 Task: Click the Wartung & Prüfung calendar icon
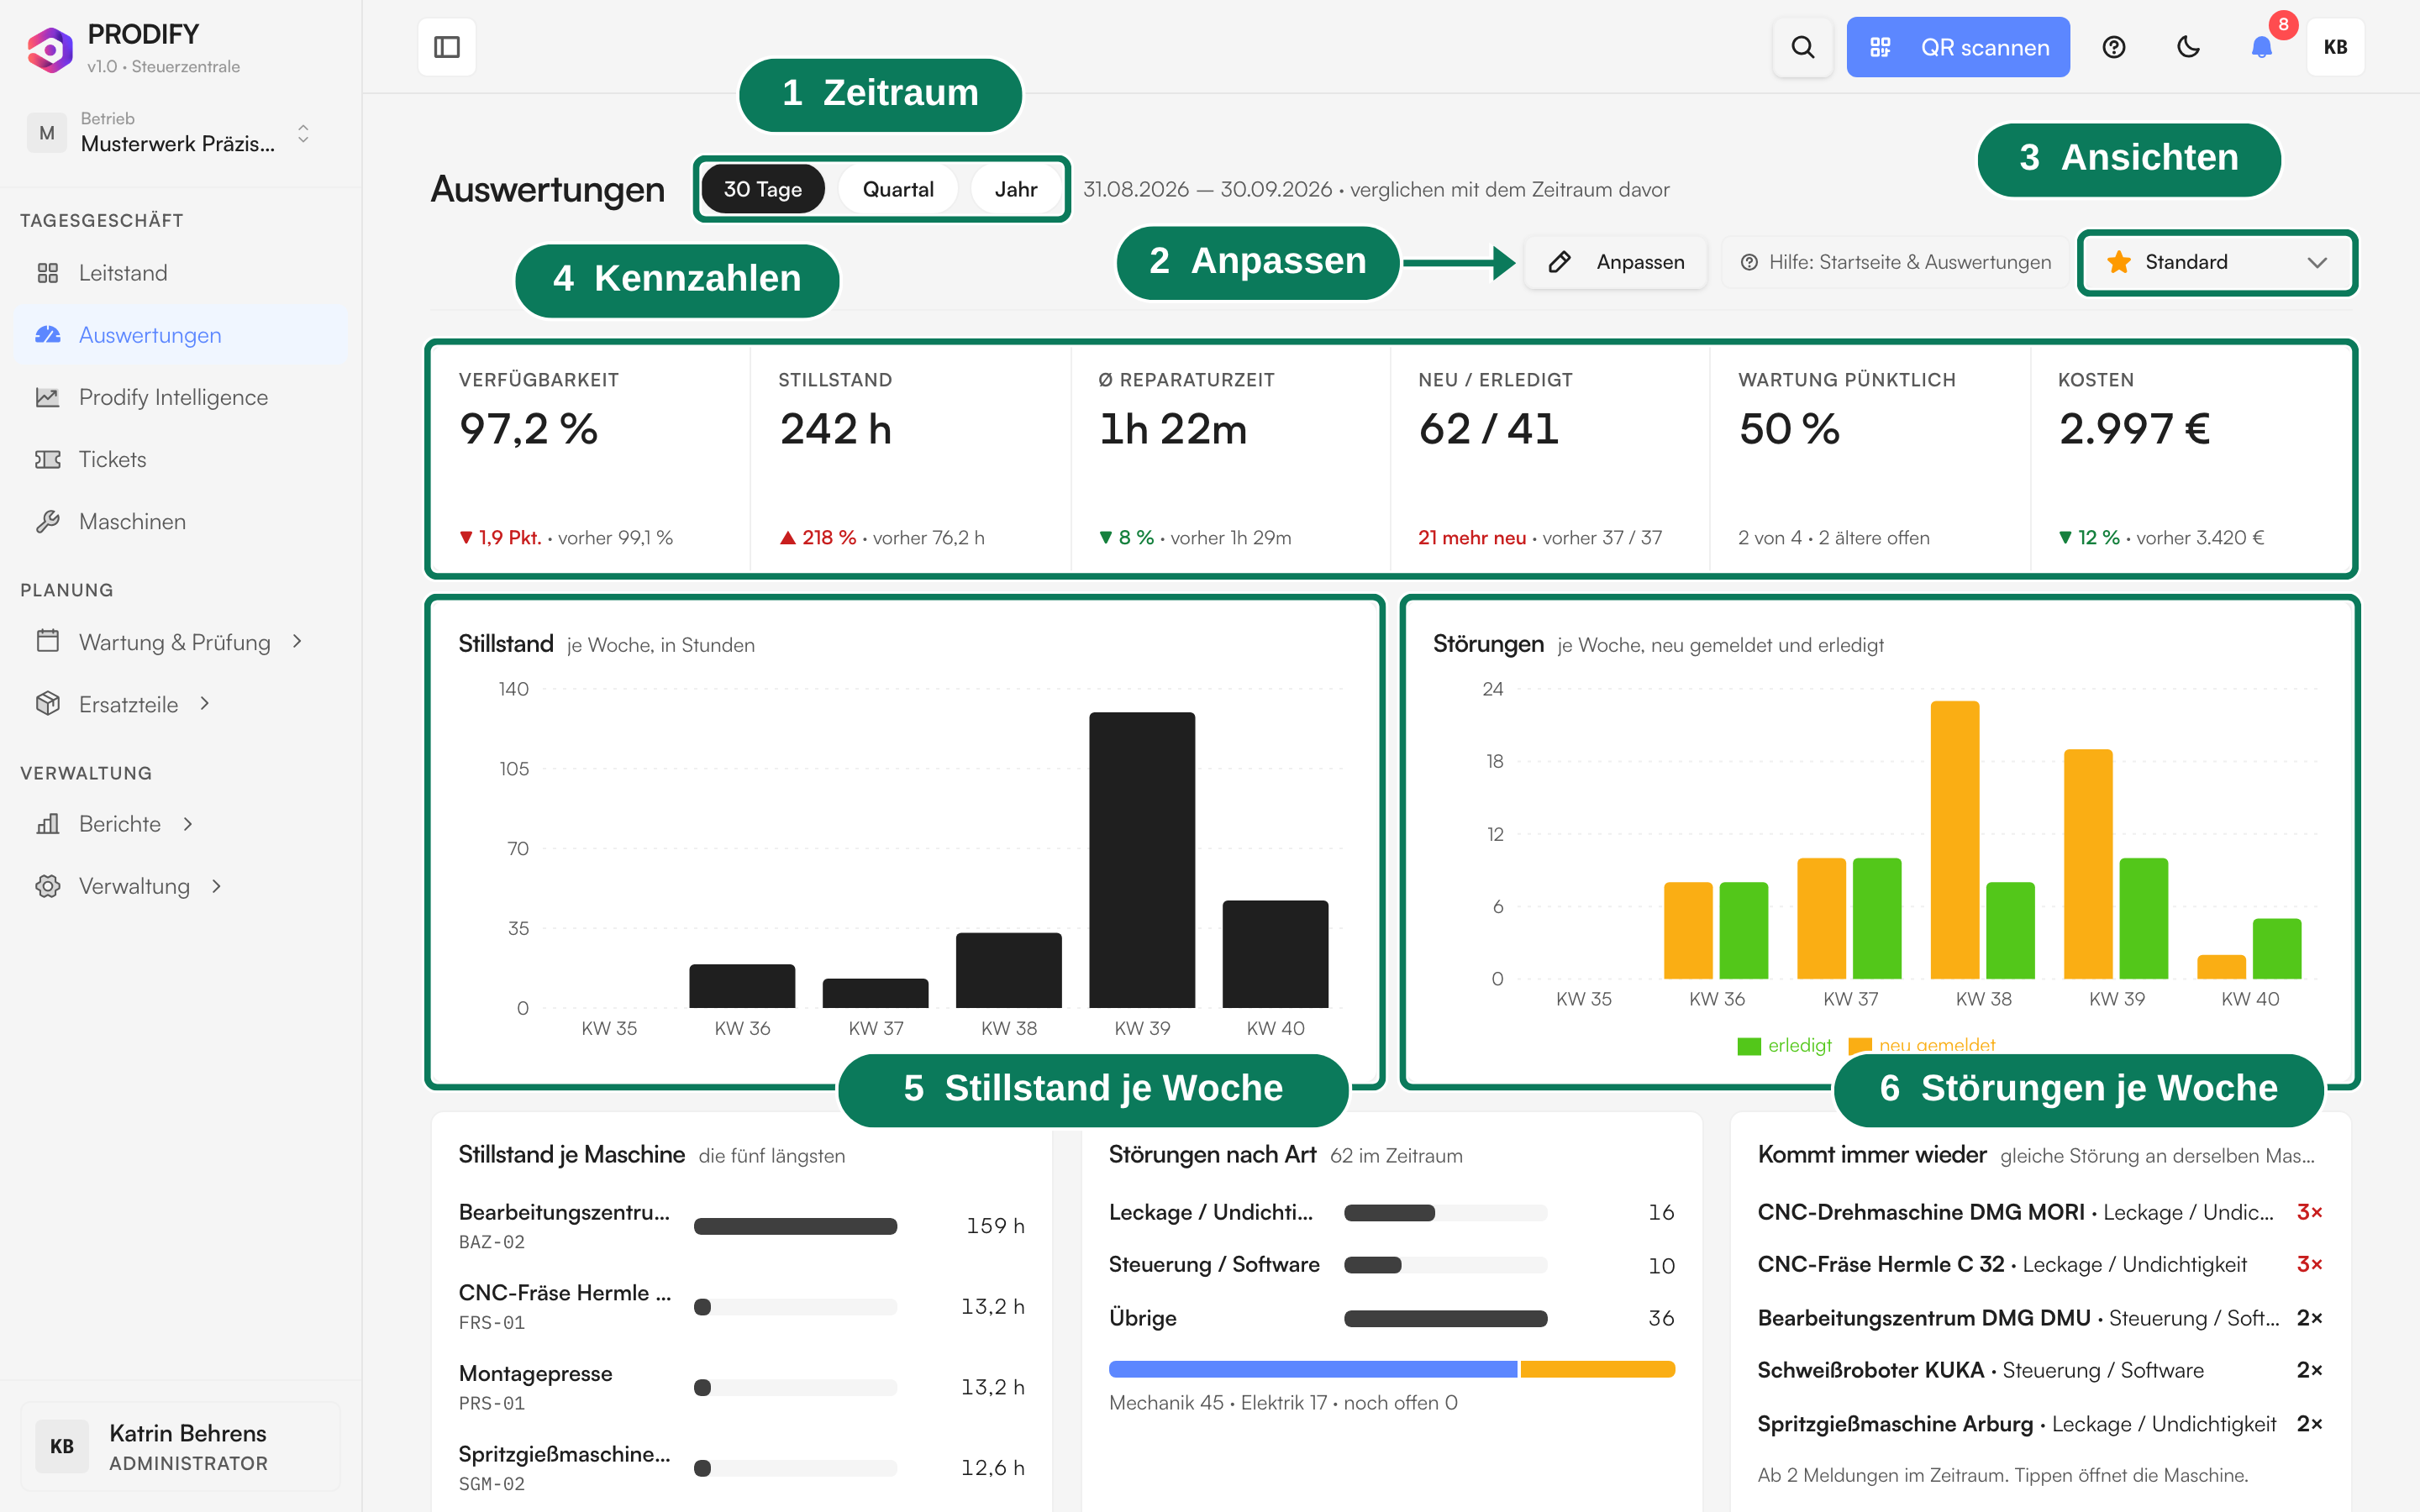(47, 641)
